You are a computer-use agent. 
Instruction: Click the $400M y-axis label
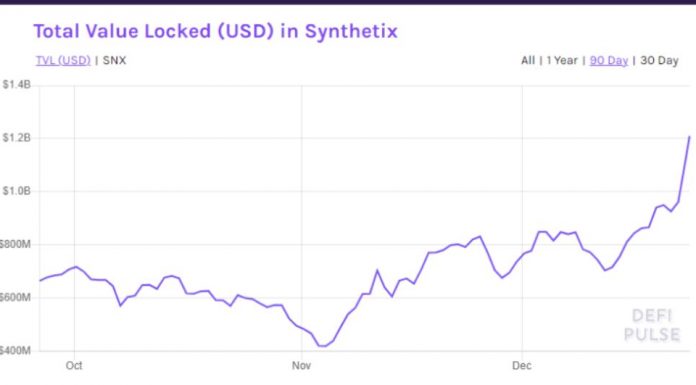(x=15, y=350)
